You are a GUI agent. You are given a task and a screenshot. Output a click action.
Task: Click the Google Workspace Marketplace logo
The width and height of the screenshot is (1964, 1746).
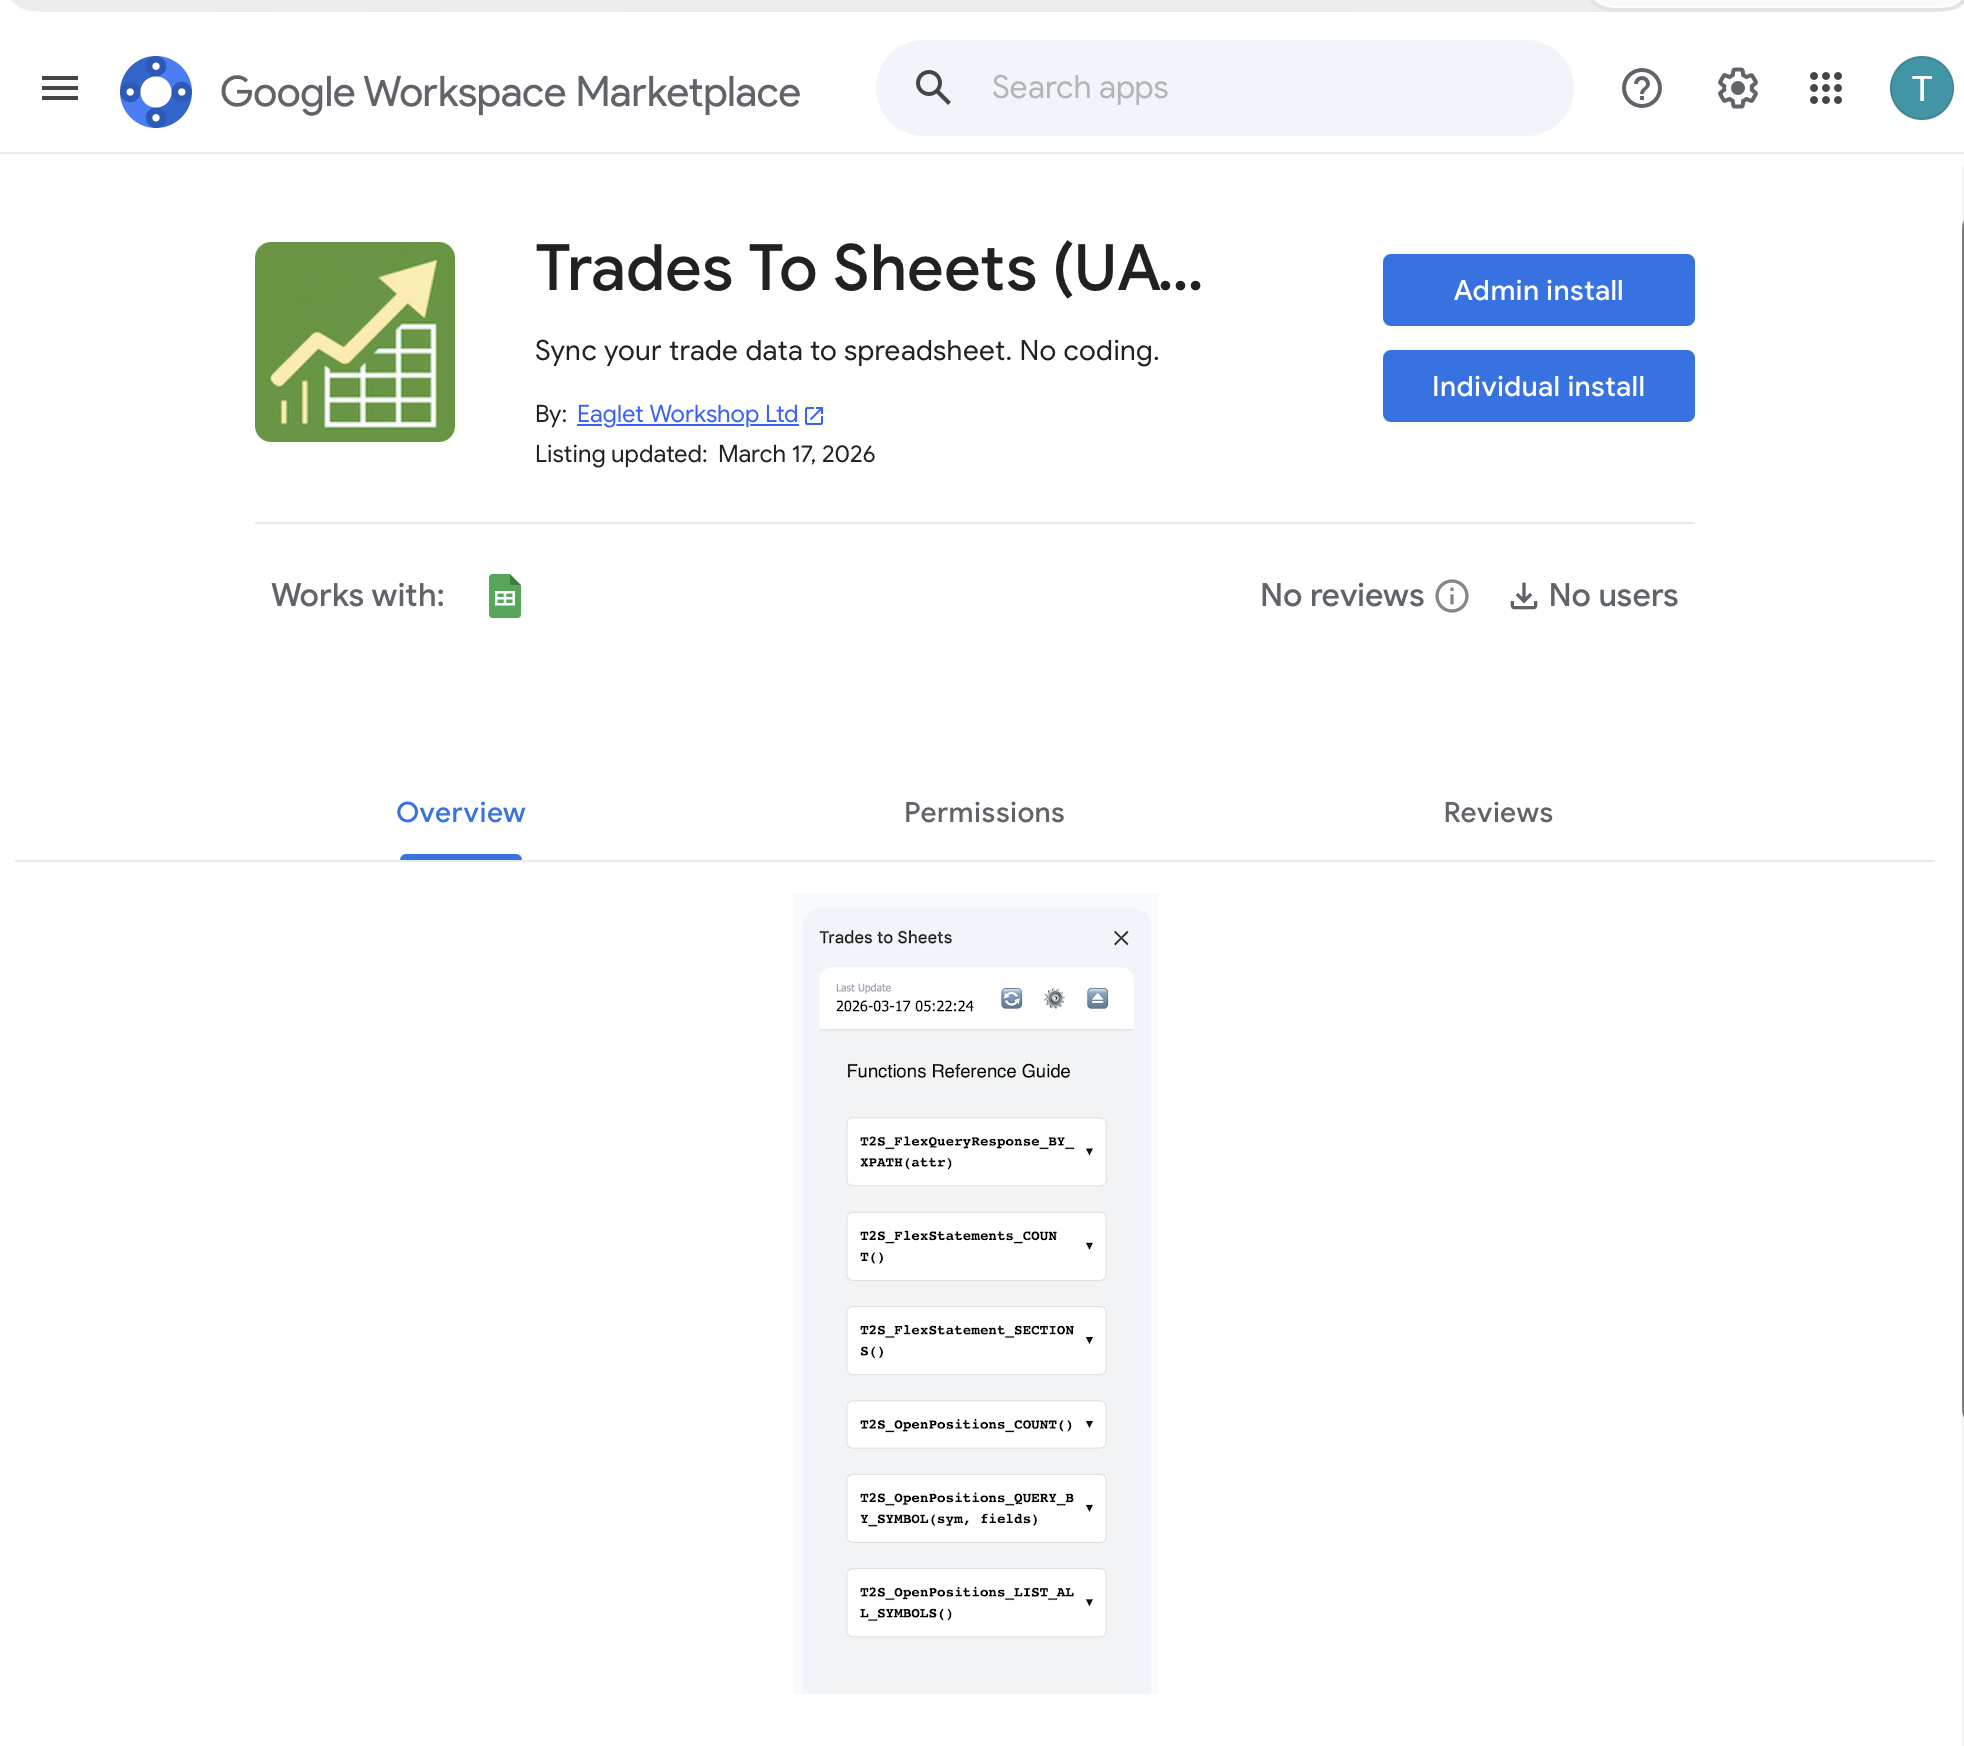pyautogui.click(x=156, y=91)
